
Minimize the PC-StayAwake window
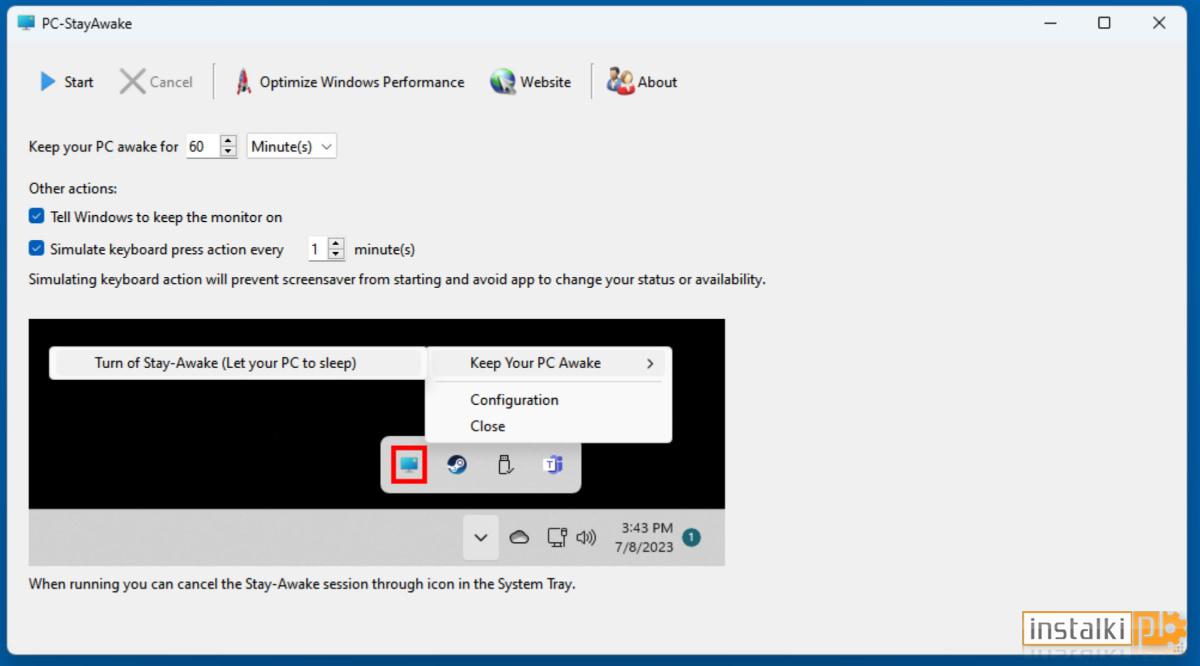[x=1049, y=23]
